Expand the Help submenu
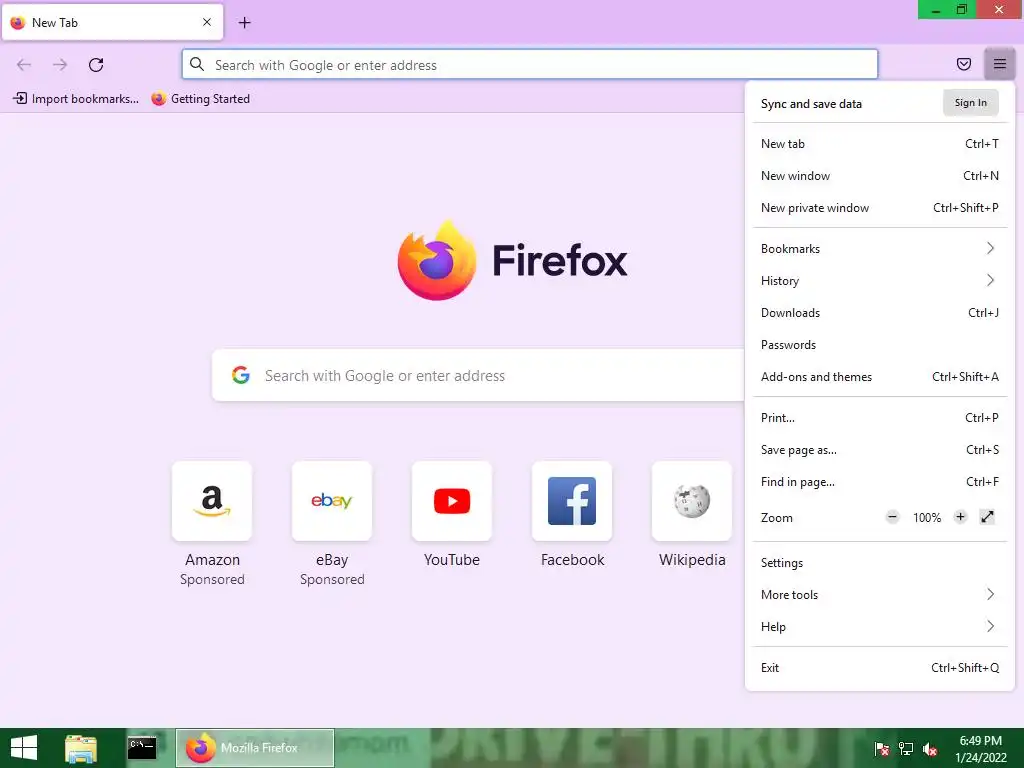The image size is (1024, 768). (x=880, y=627)
